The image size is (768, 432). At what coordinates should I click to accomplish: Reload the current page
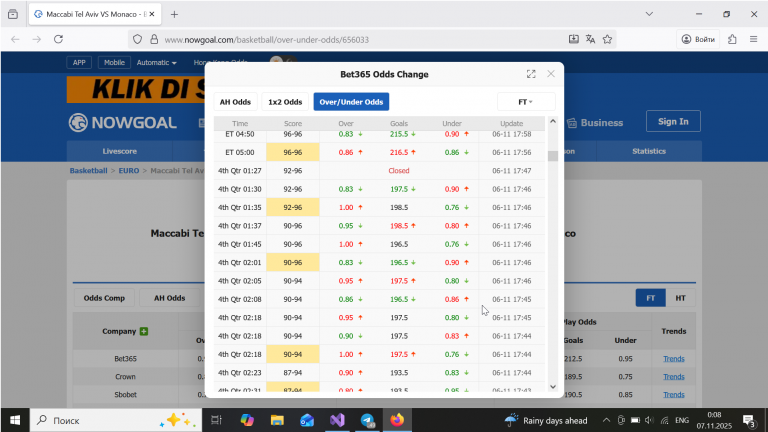(58, 39)
